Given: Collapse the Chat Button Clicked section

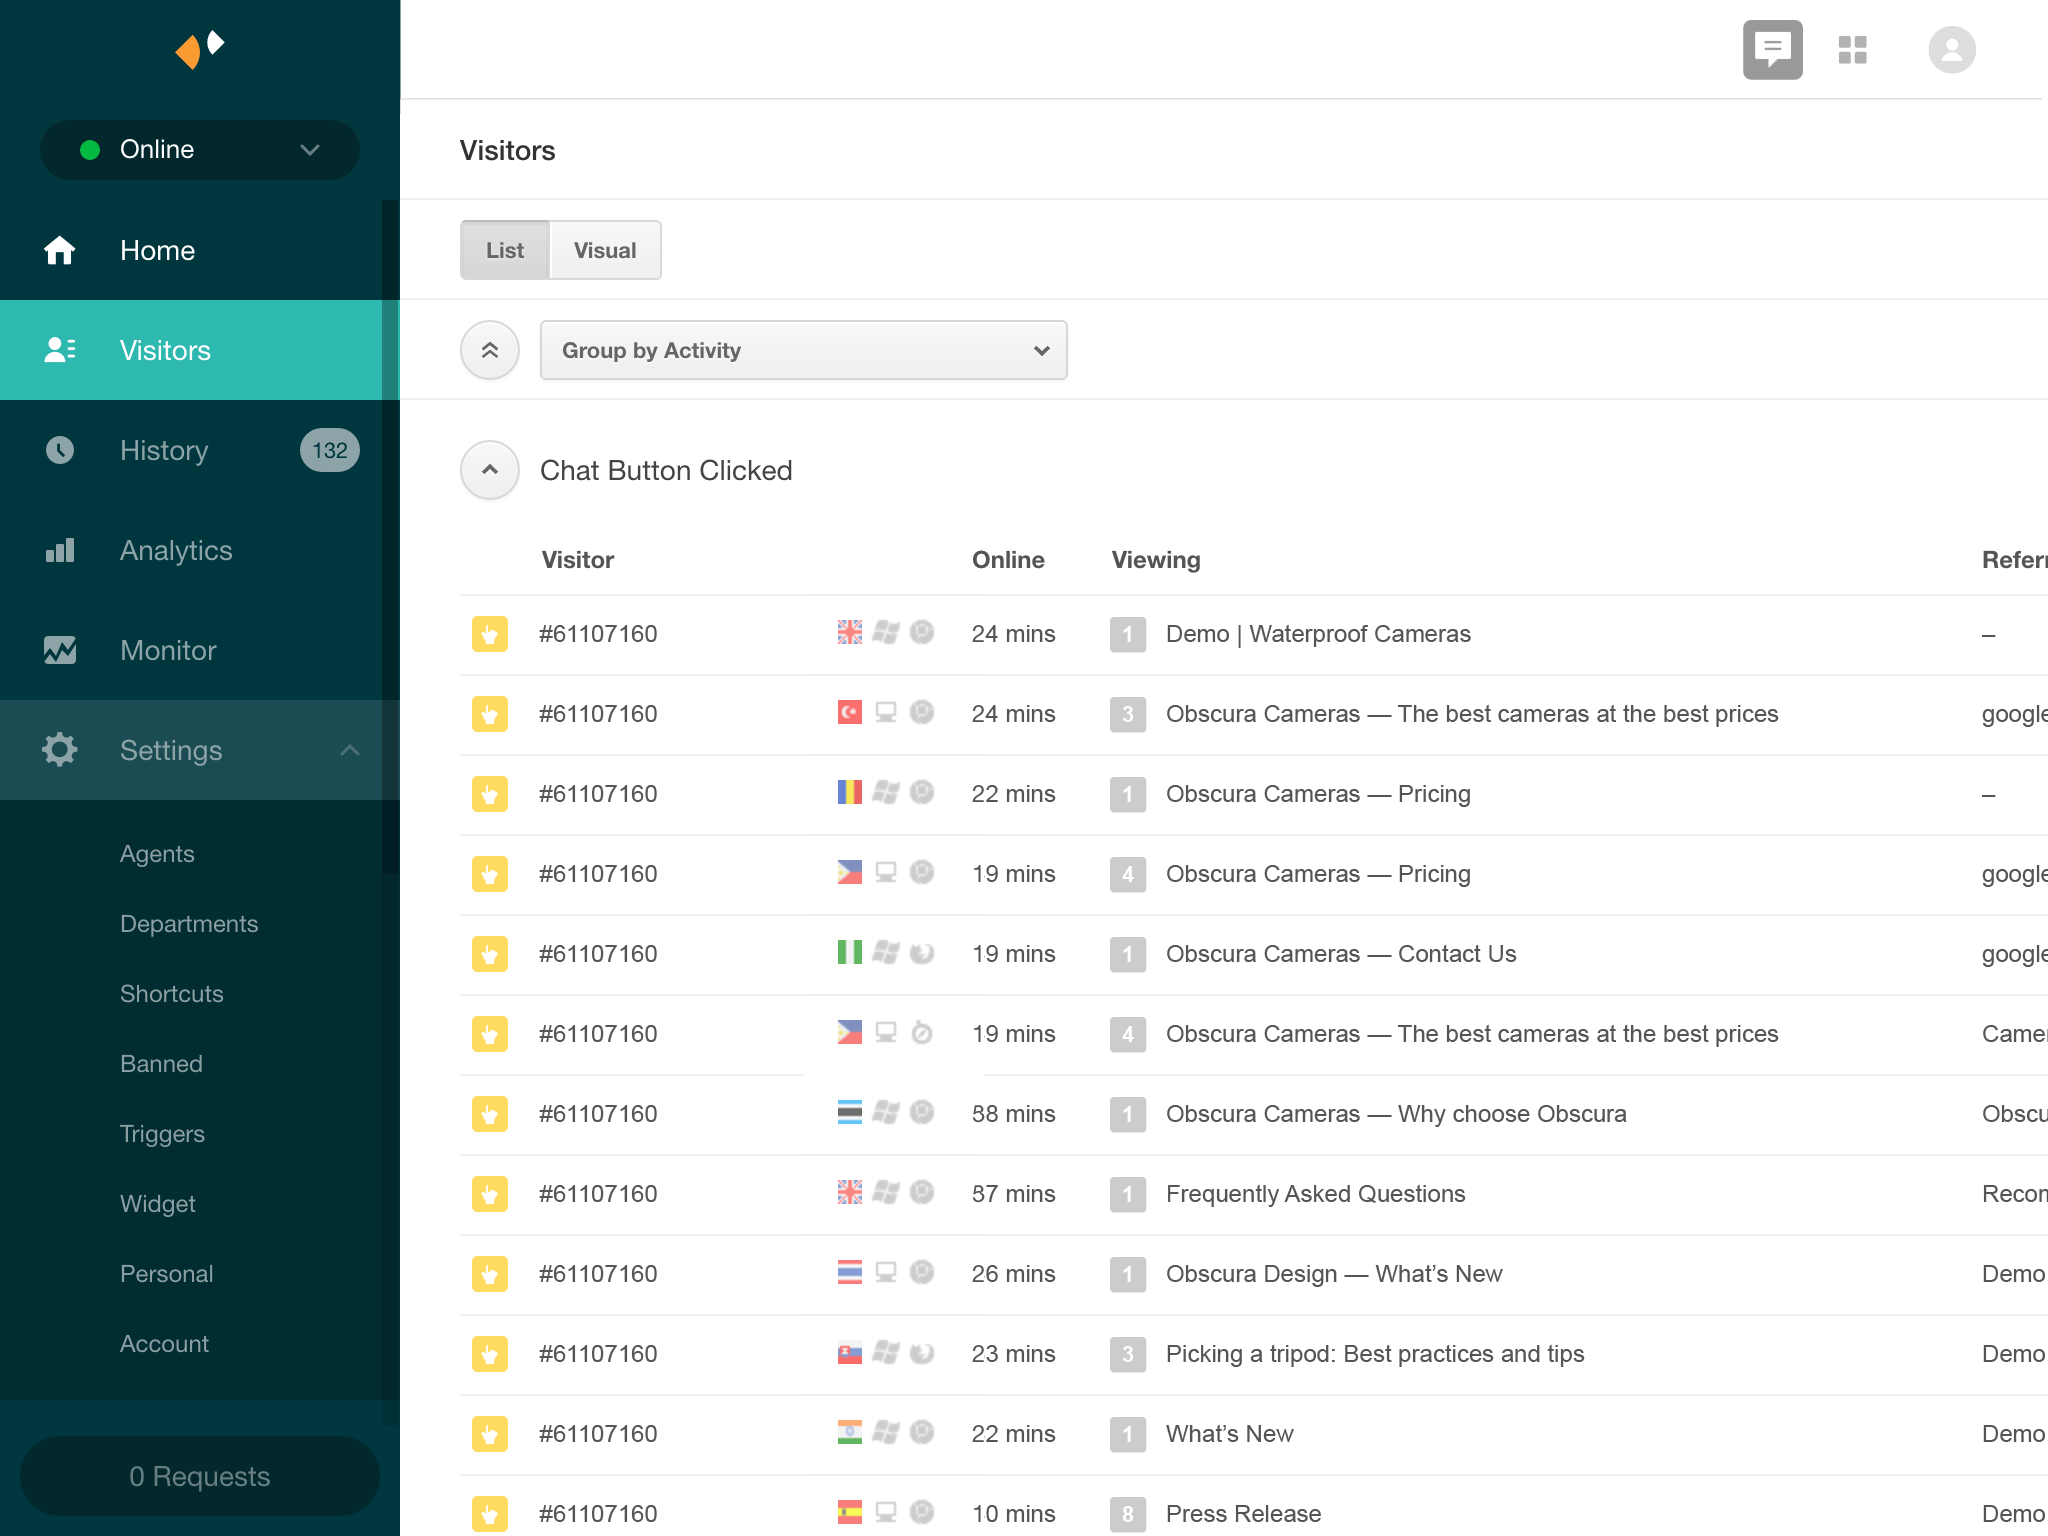Looking at the screenshot, I should (490, 470).
